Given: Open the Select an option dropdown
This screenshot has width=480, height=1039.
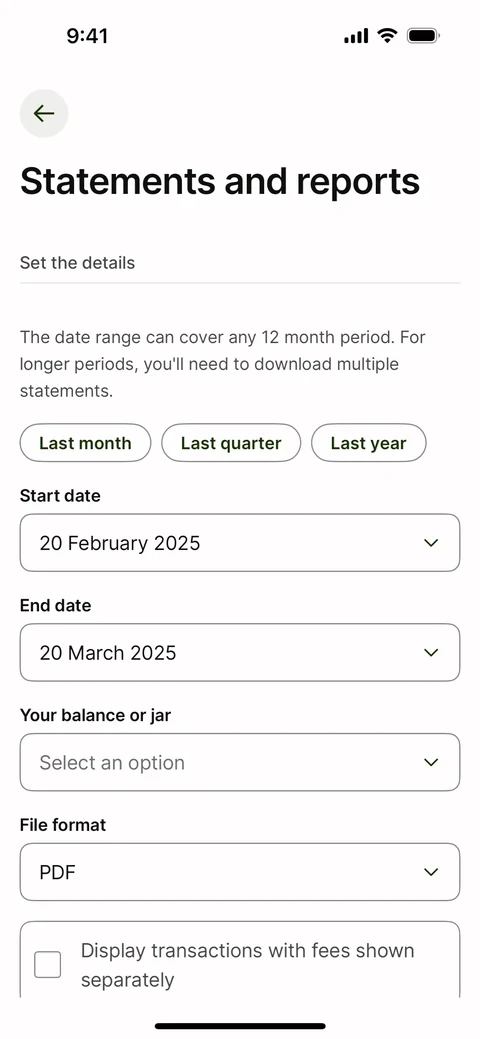Looking at the screenshot, I should click(x=240, y=762).
